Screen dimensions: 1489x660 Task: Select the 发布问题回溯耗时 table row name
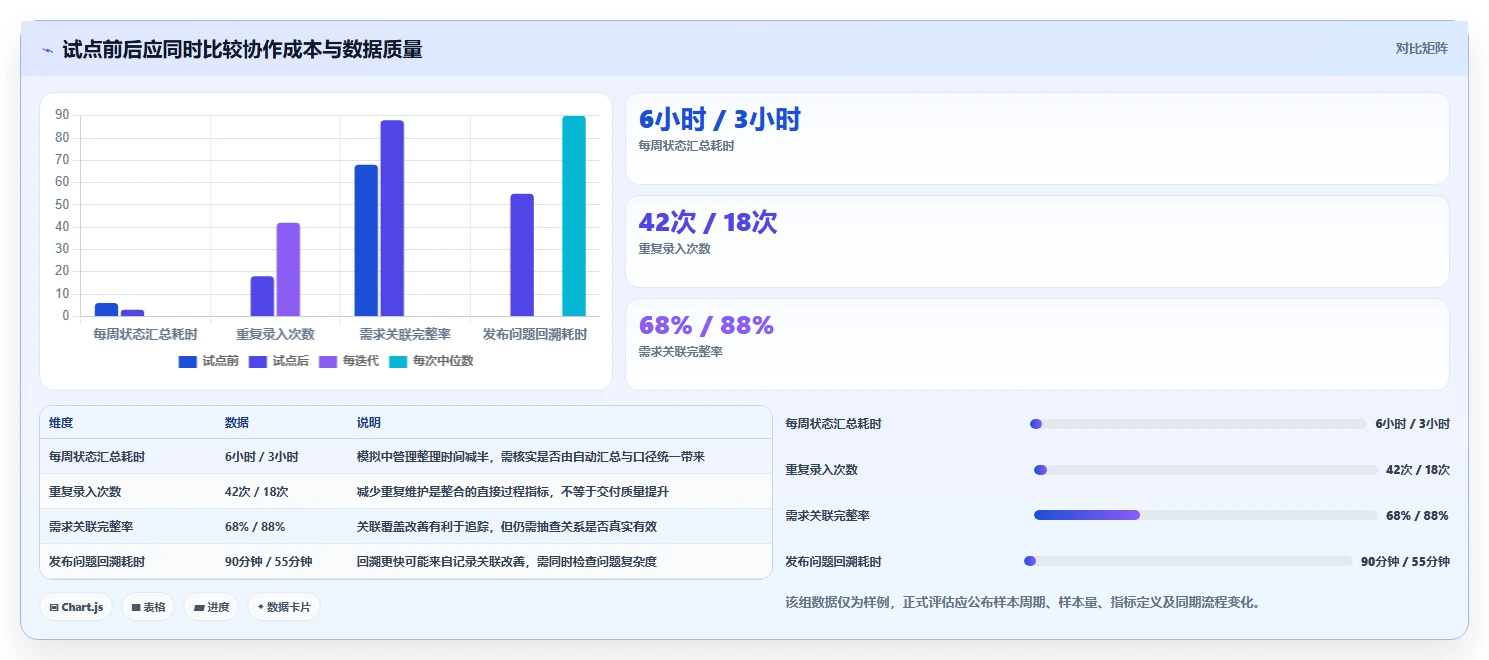pos(97,561)
